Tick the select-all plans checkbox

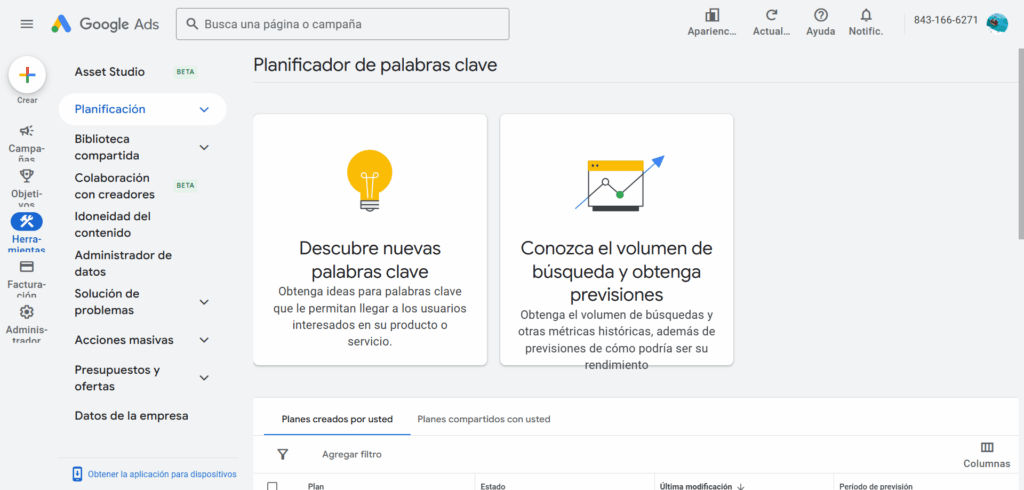(272, 486)
